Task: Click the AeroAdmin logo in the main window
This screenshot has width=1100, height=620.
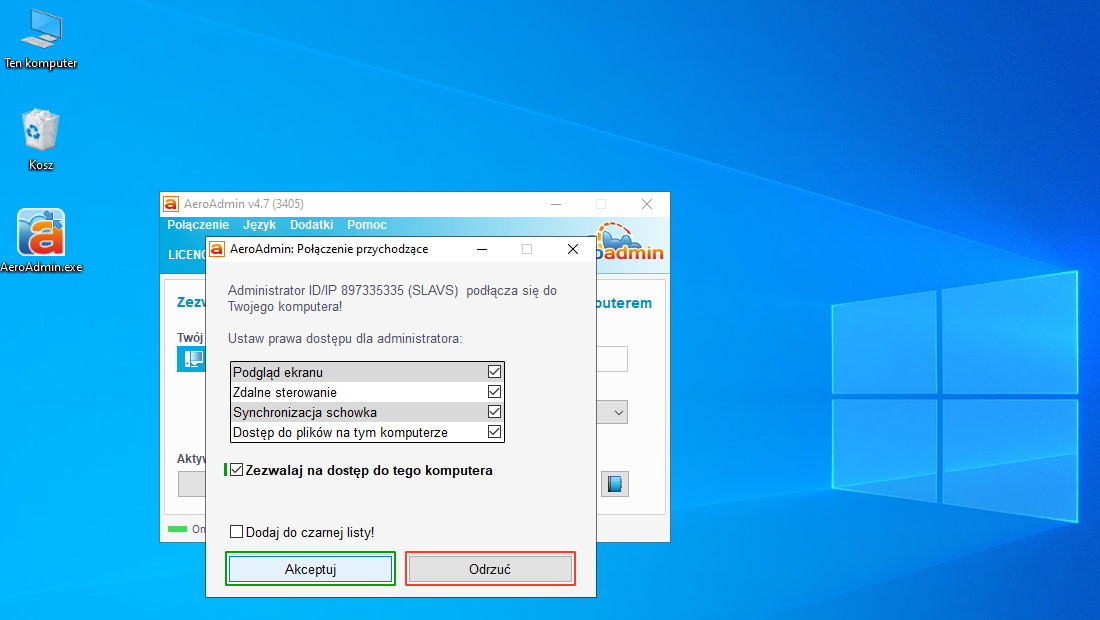Action: pyautogui.click(x=629, y=243)
